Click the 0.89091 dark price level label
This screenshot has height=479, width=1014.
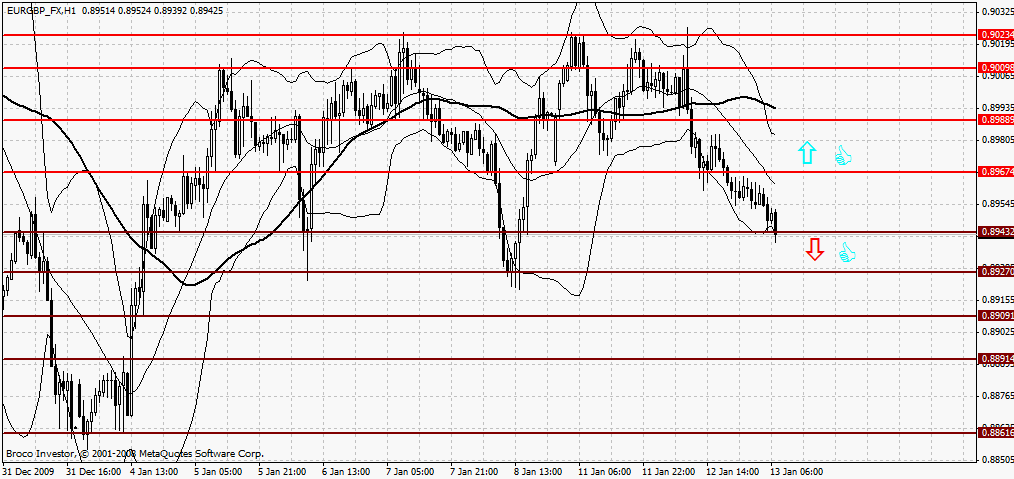[x=997, y=316]
